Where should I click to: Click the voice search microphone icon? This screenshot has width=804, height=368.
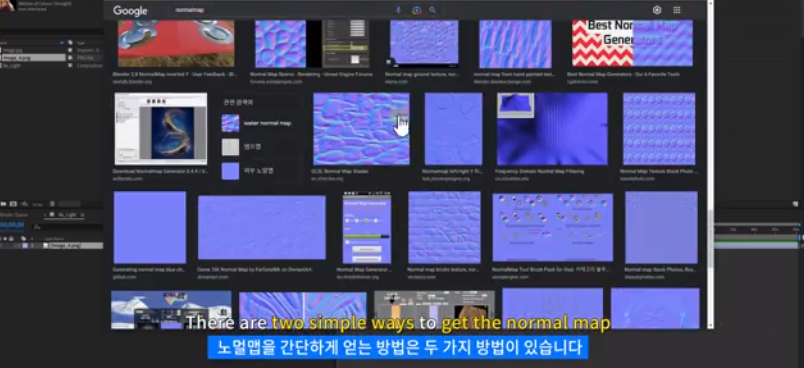[398, 10]
